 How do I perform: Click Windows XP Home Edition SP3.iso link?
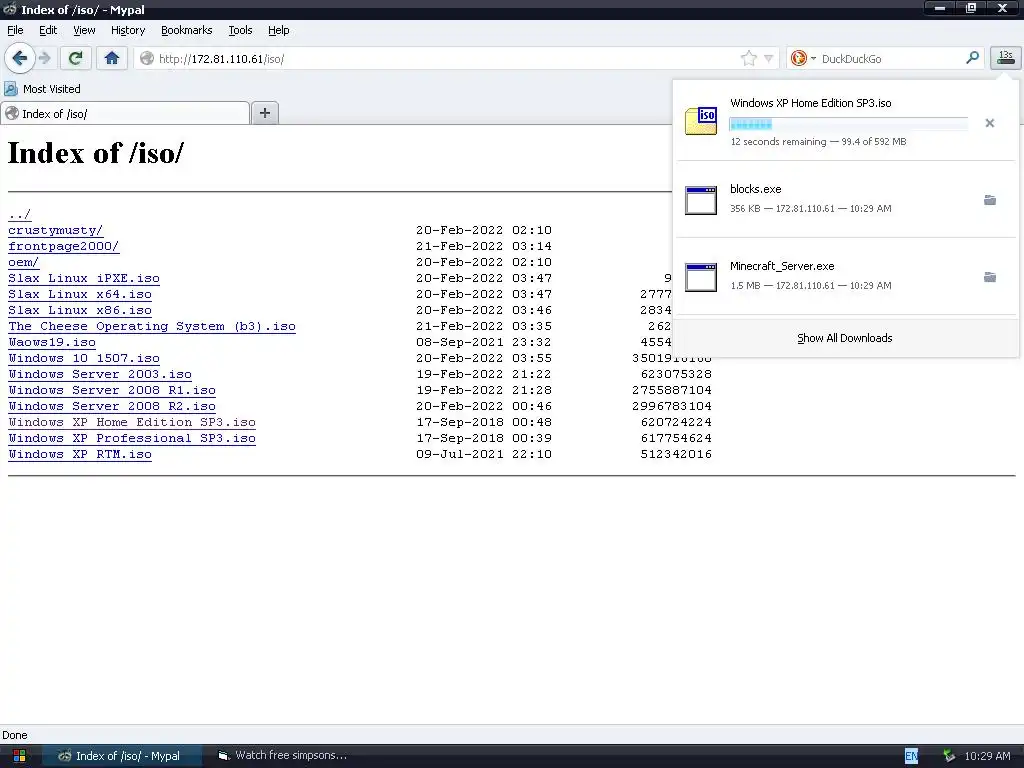pyautogui.click(x=132, y=422)
